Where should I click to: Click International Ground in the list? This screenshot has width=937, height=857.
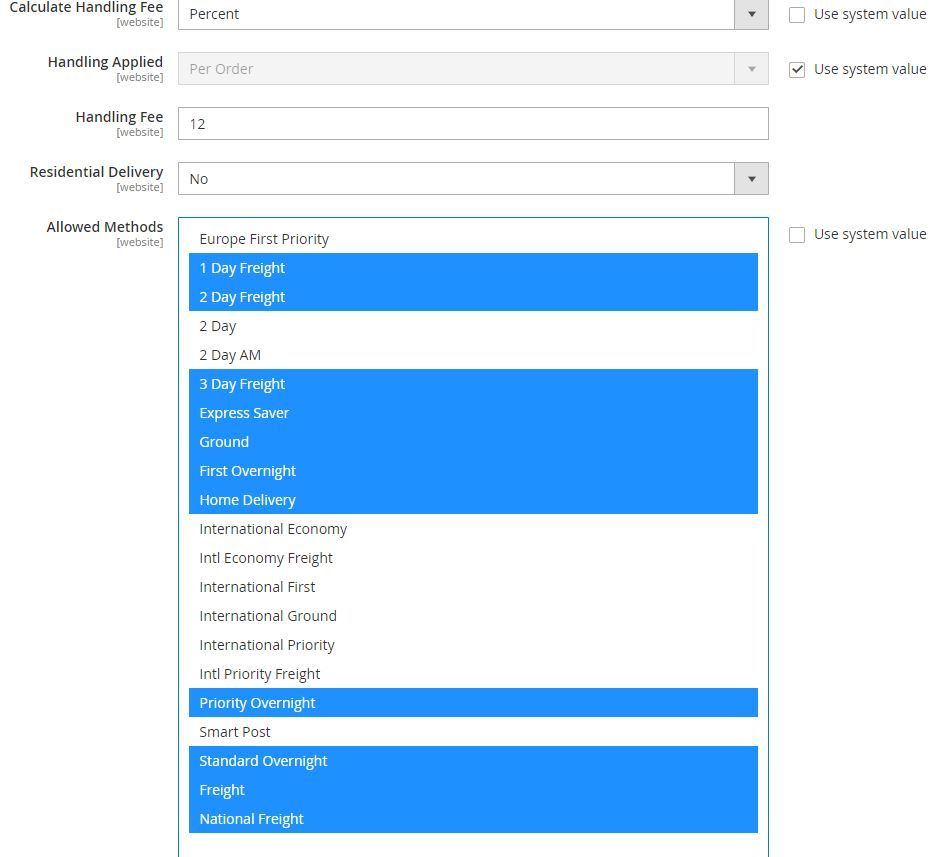268,616
